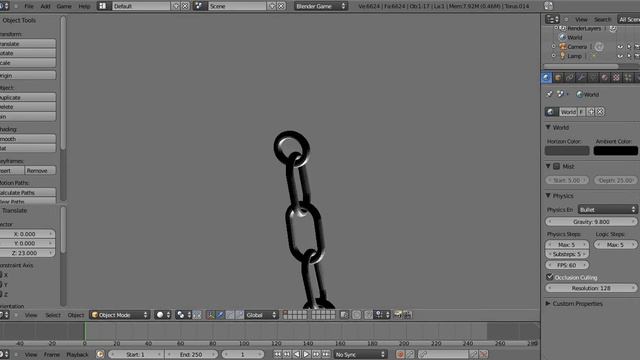The width and height of the screenshot is (640, 360).
Task: Open the Ambient Color swatch
Action: (616, 151)
